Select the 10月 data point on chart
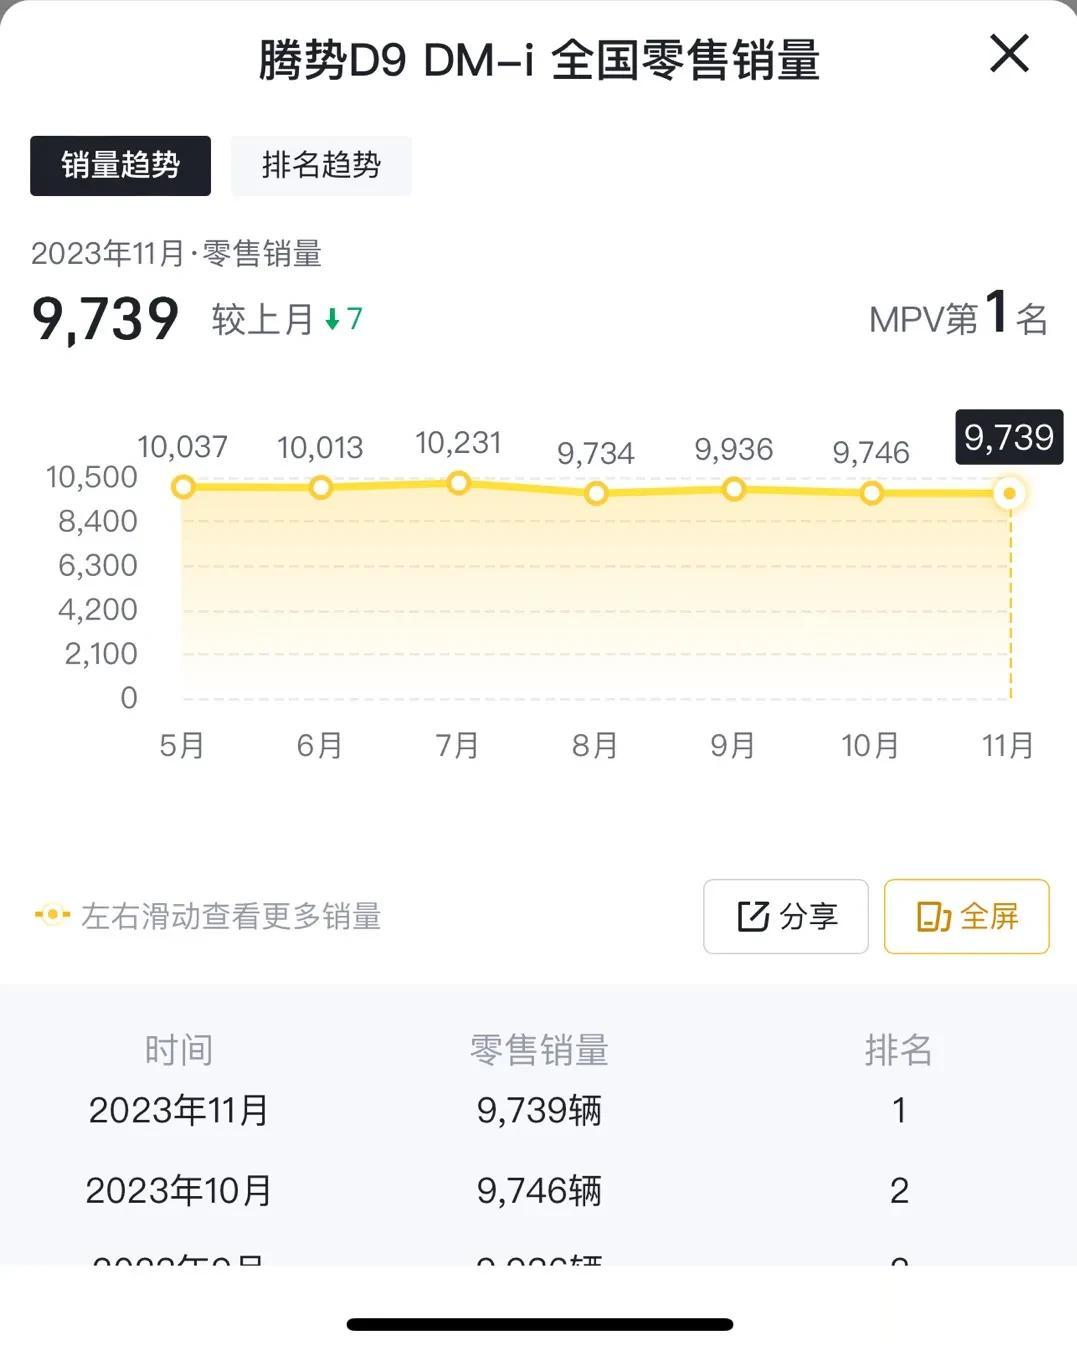 [872, 493]
